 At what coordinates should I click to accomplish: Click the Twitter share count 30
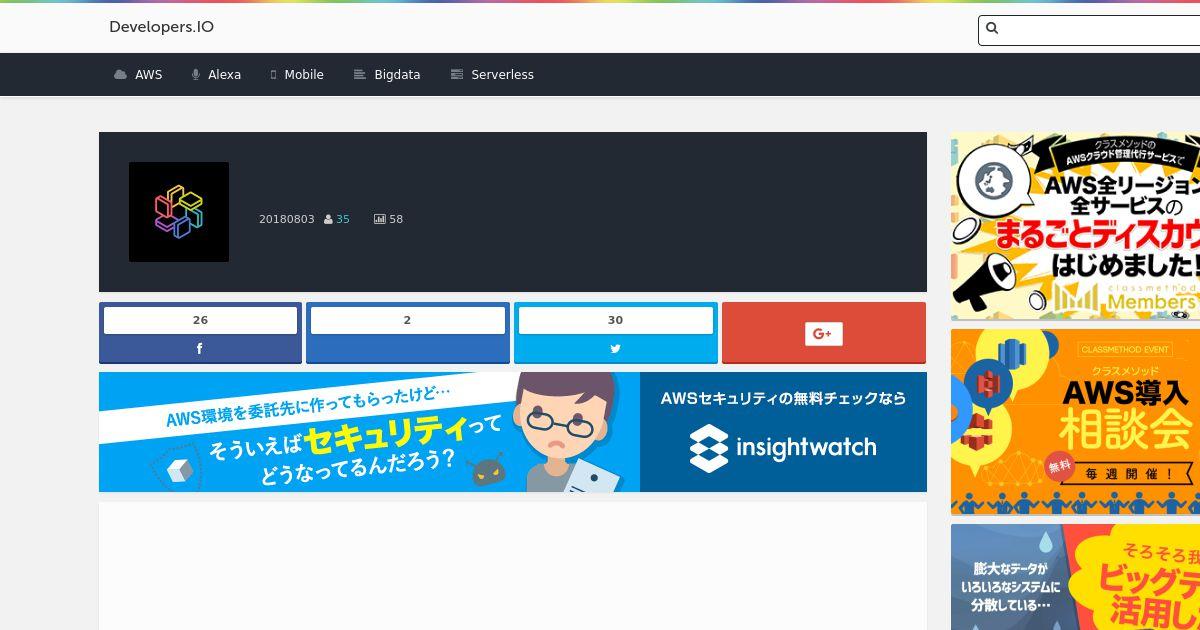(615, 320)
